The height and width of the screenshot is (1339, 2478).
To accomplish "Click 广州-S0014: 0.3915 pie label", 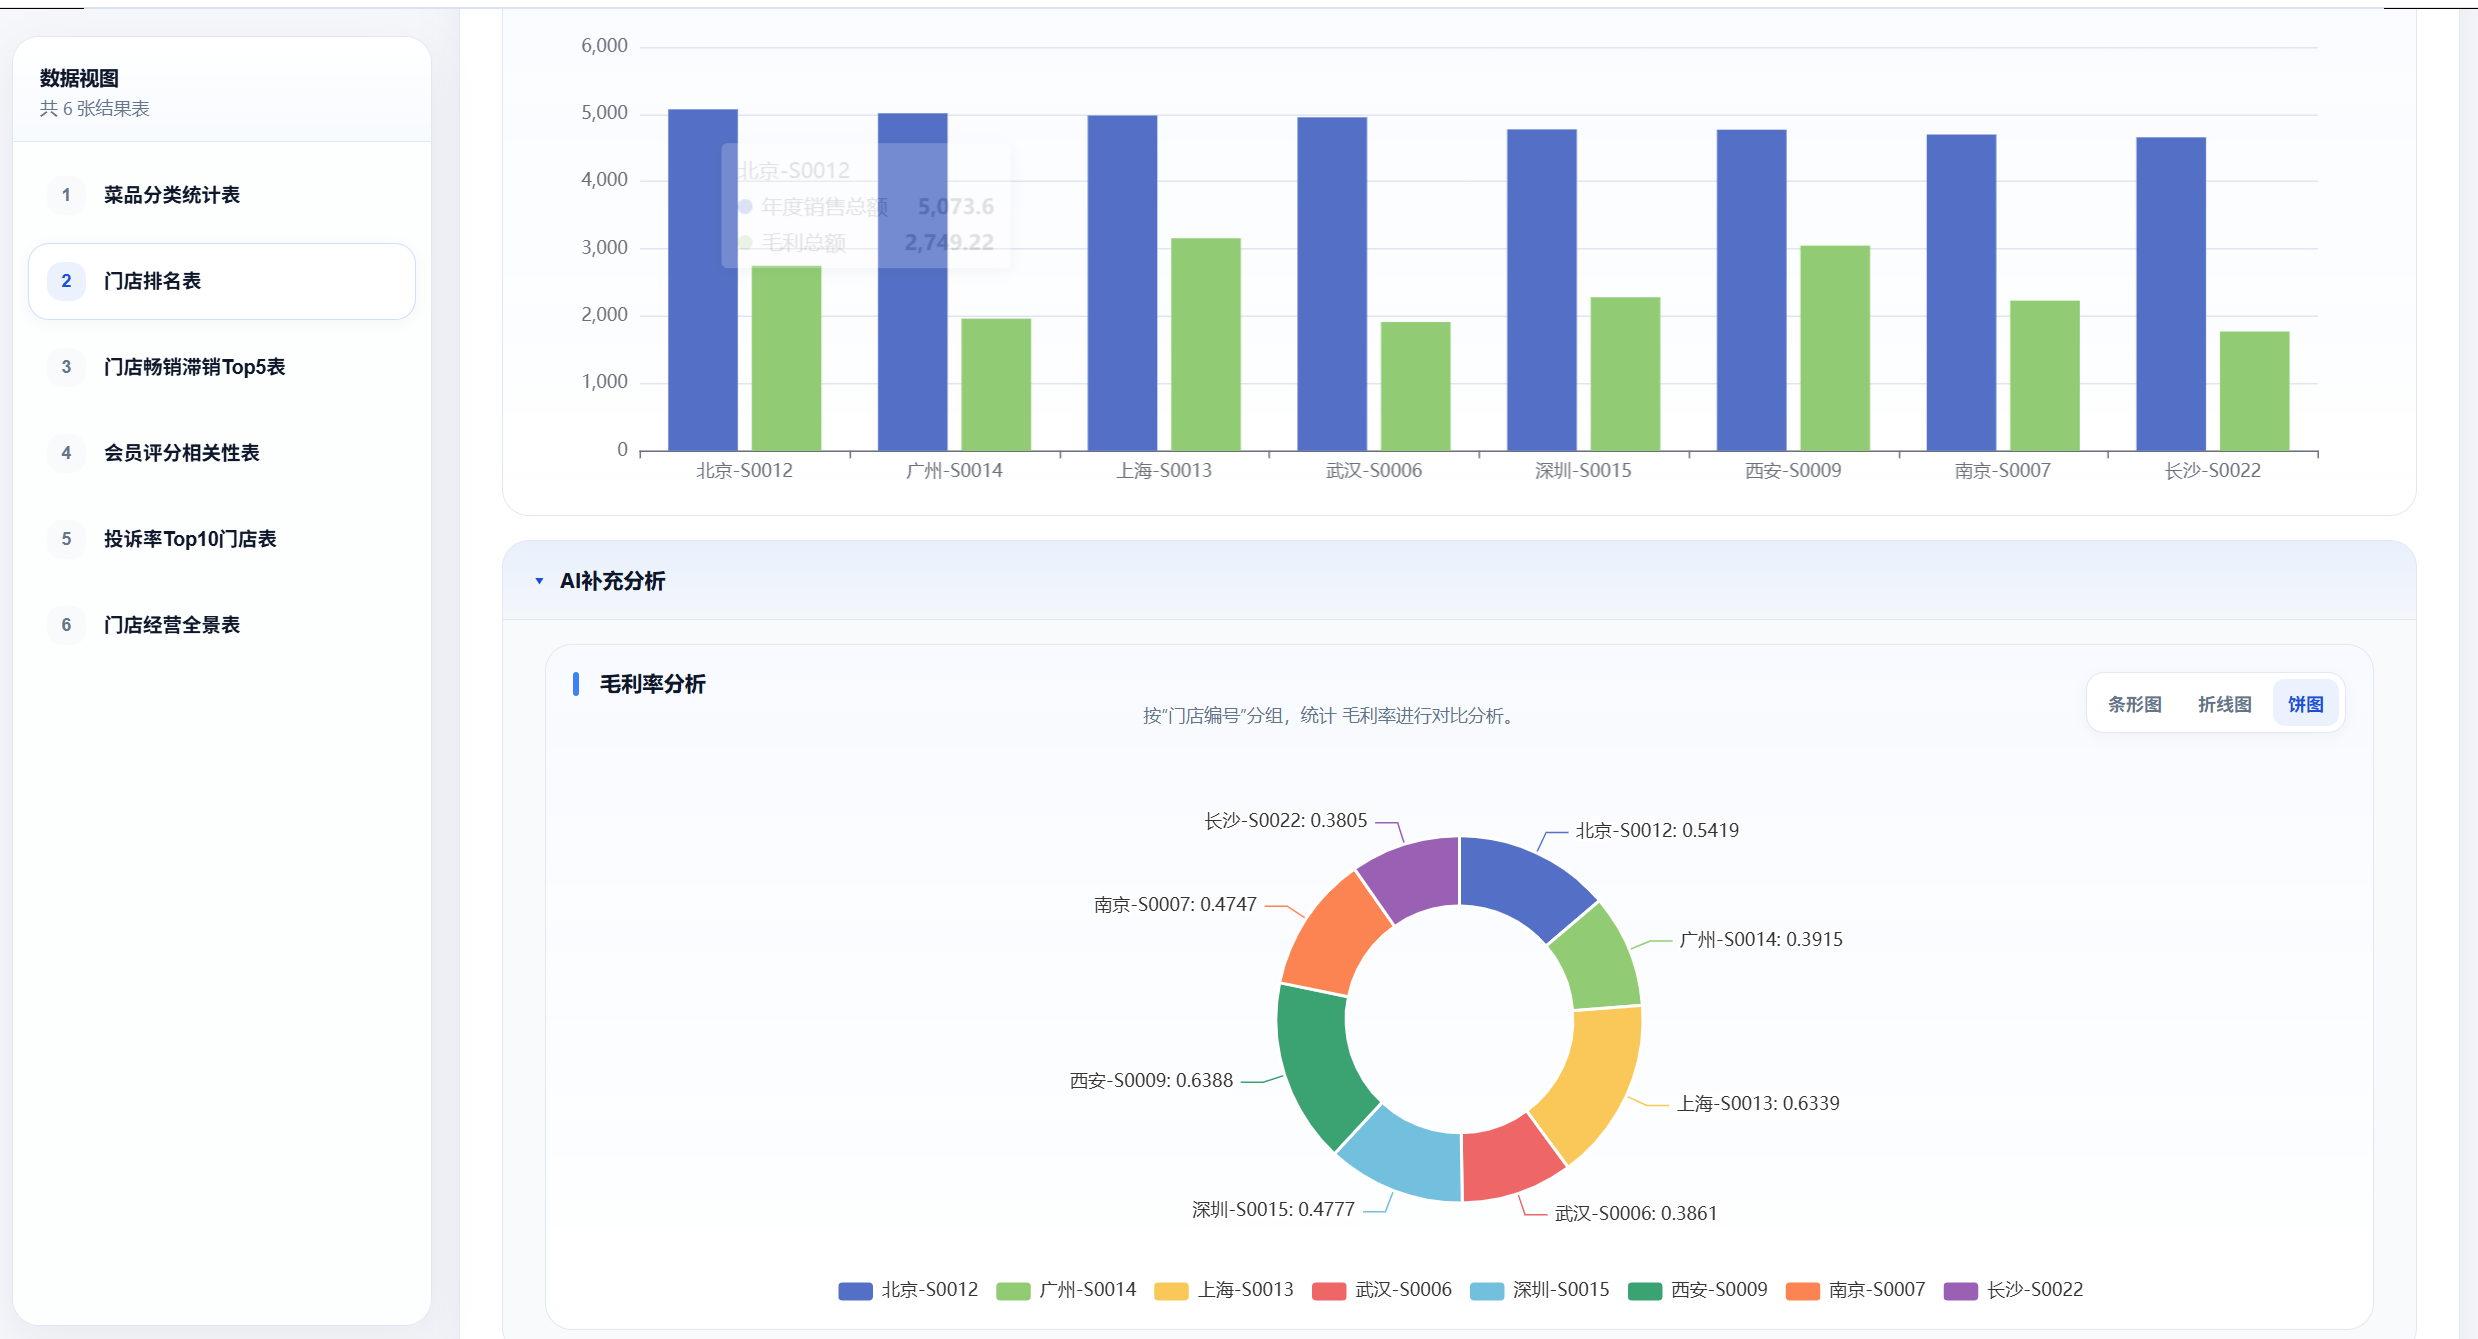I will coord(1761,940).
